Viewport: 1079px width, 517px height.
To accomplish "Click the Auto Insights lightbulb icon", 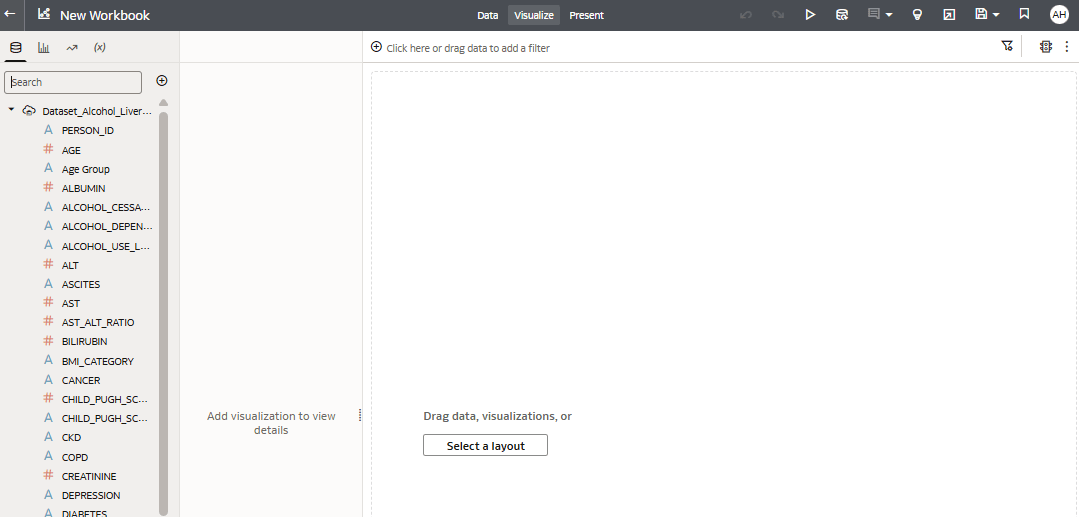I will (x=917, y=14).
